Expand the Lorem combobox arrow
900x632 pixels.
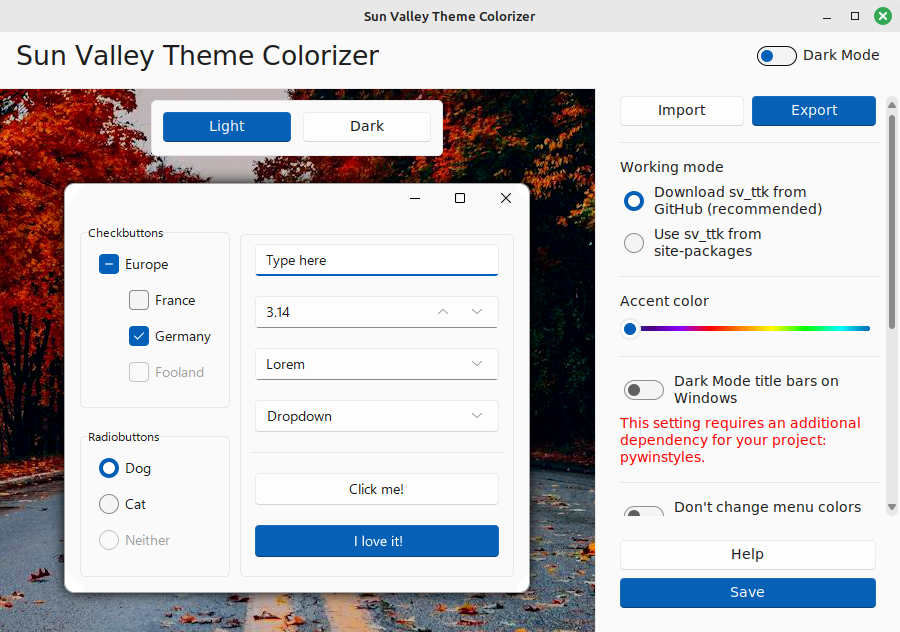pos(477,364)
